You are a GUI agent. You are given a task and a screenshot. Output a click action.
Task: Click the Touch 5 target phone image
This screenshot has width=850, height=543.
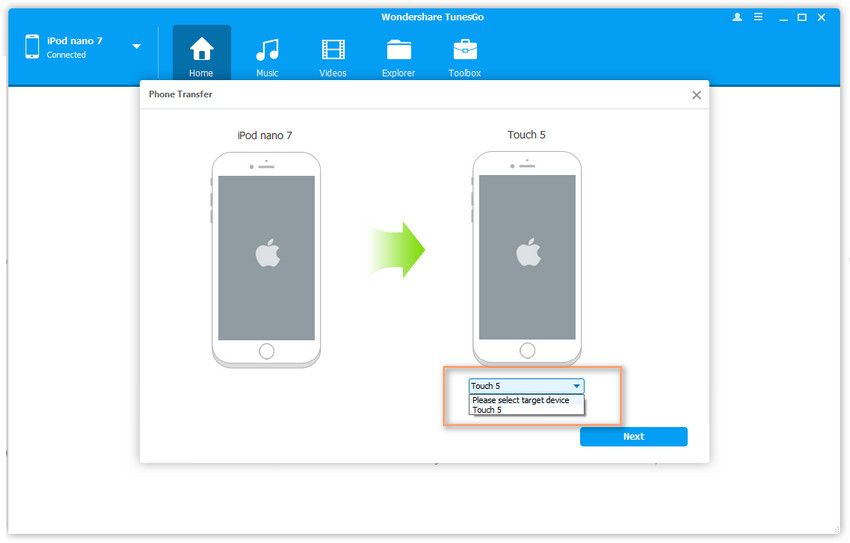[527, 258]
